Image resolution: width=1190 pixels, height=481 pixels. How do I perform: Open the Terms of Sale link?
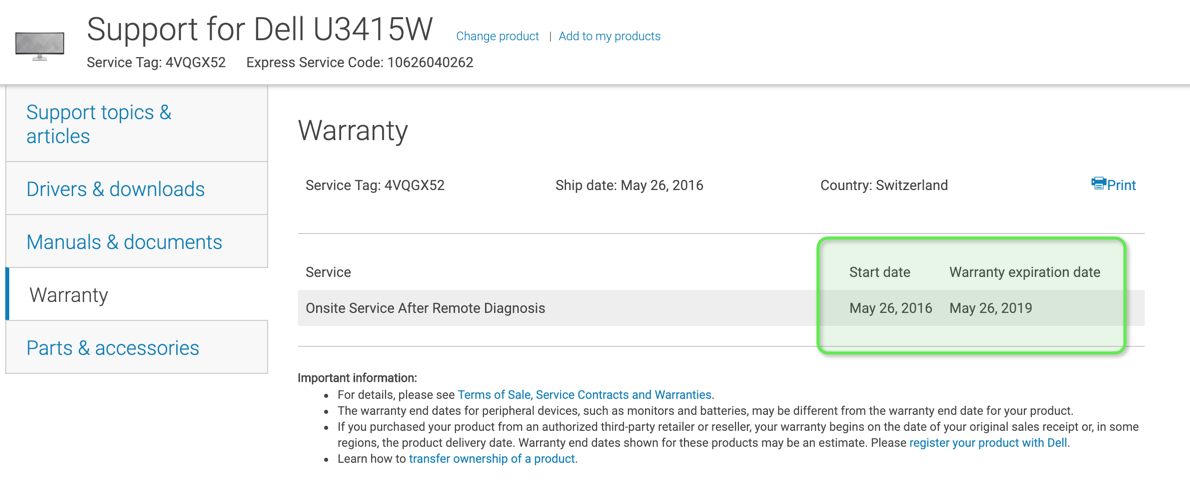pyautogui.click(x=493, y=395)
